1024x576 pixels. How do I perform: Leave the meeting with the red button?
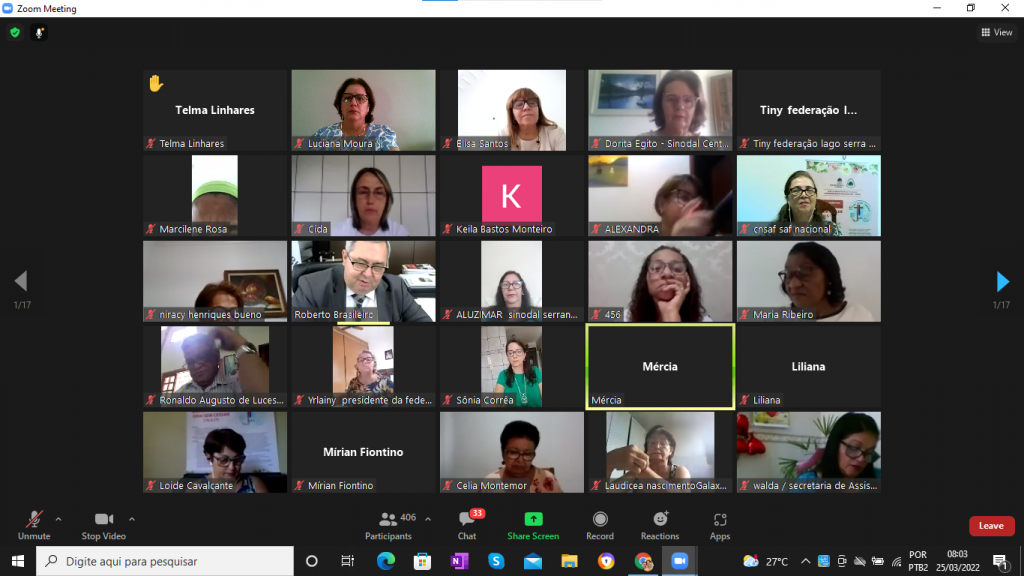(991, 526)
